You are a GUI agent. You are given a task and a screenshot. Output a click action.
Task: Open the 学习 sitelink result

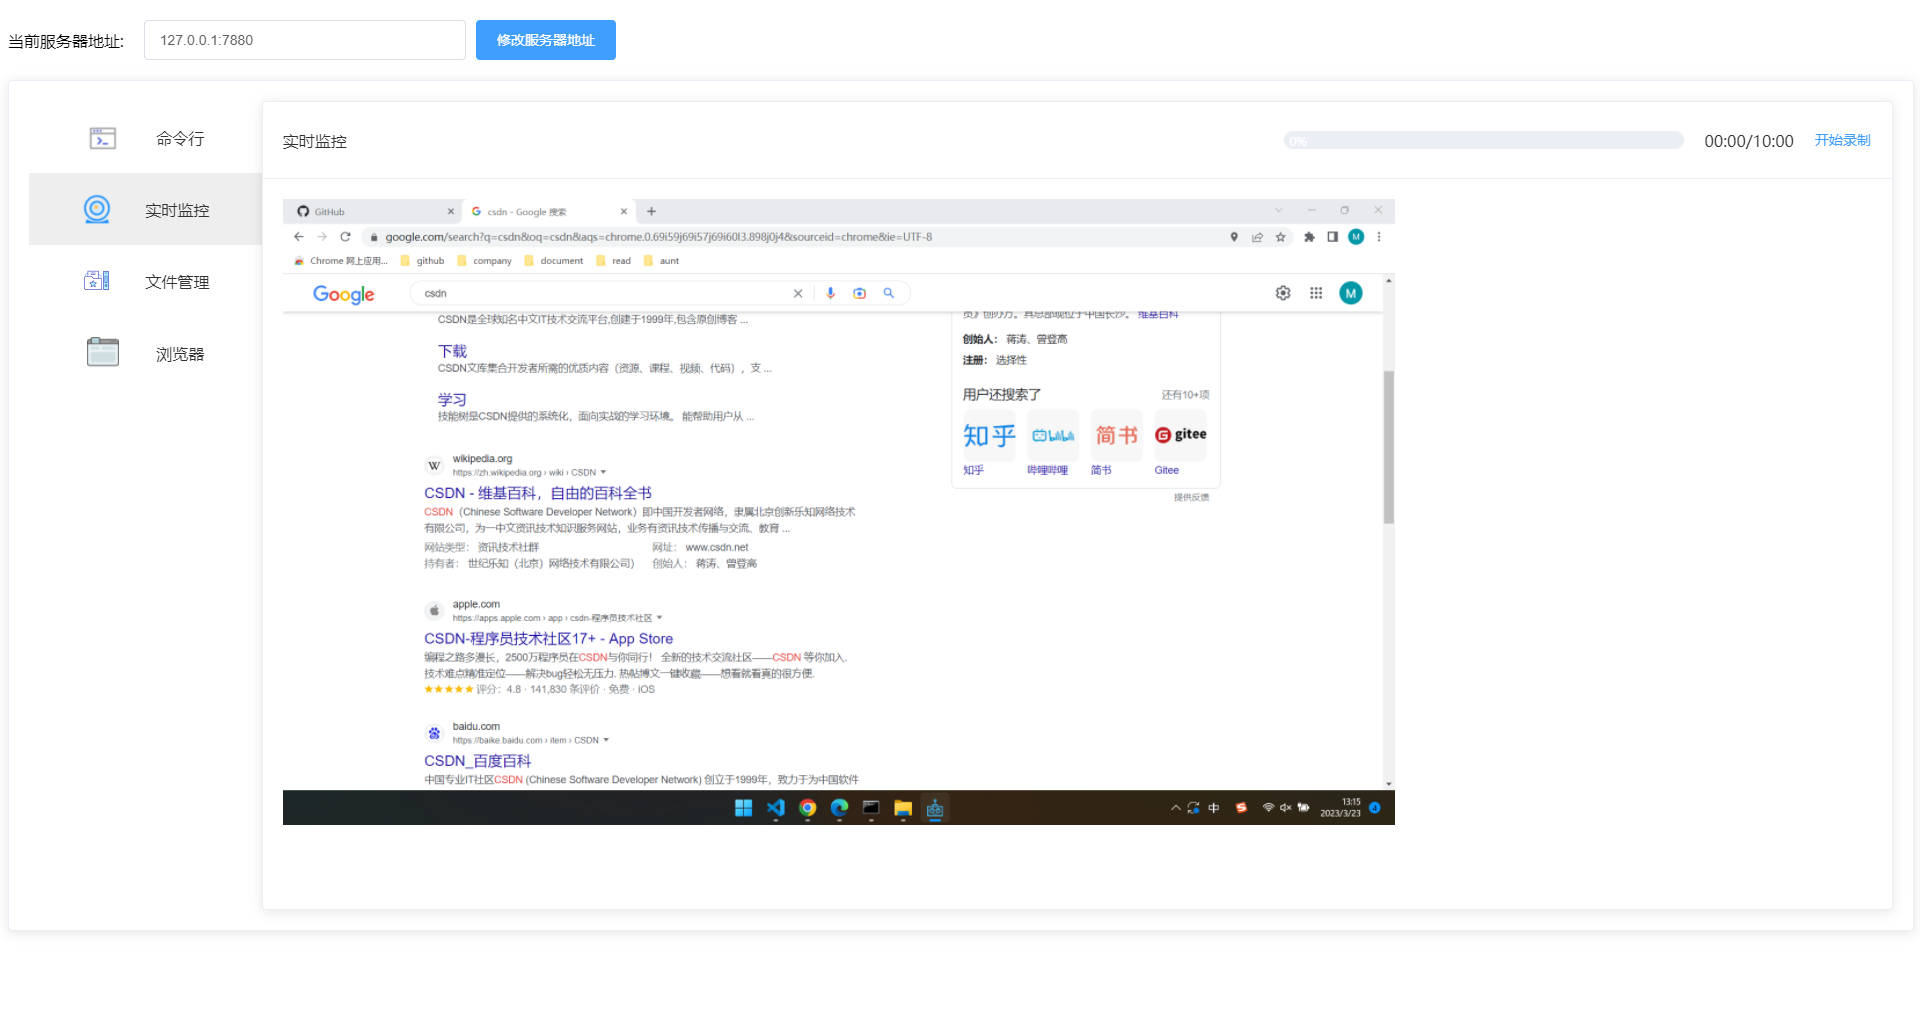point(452,399)
